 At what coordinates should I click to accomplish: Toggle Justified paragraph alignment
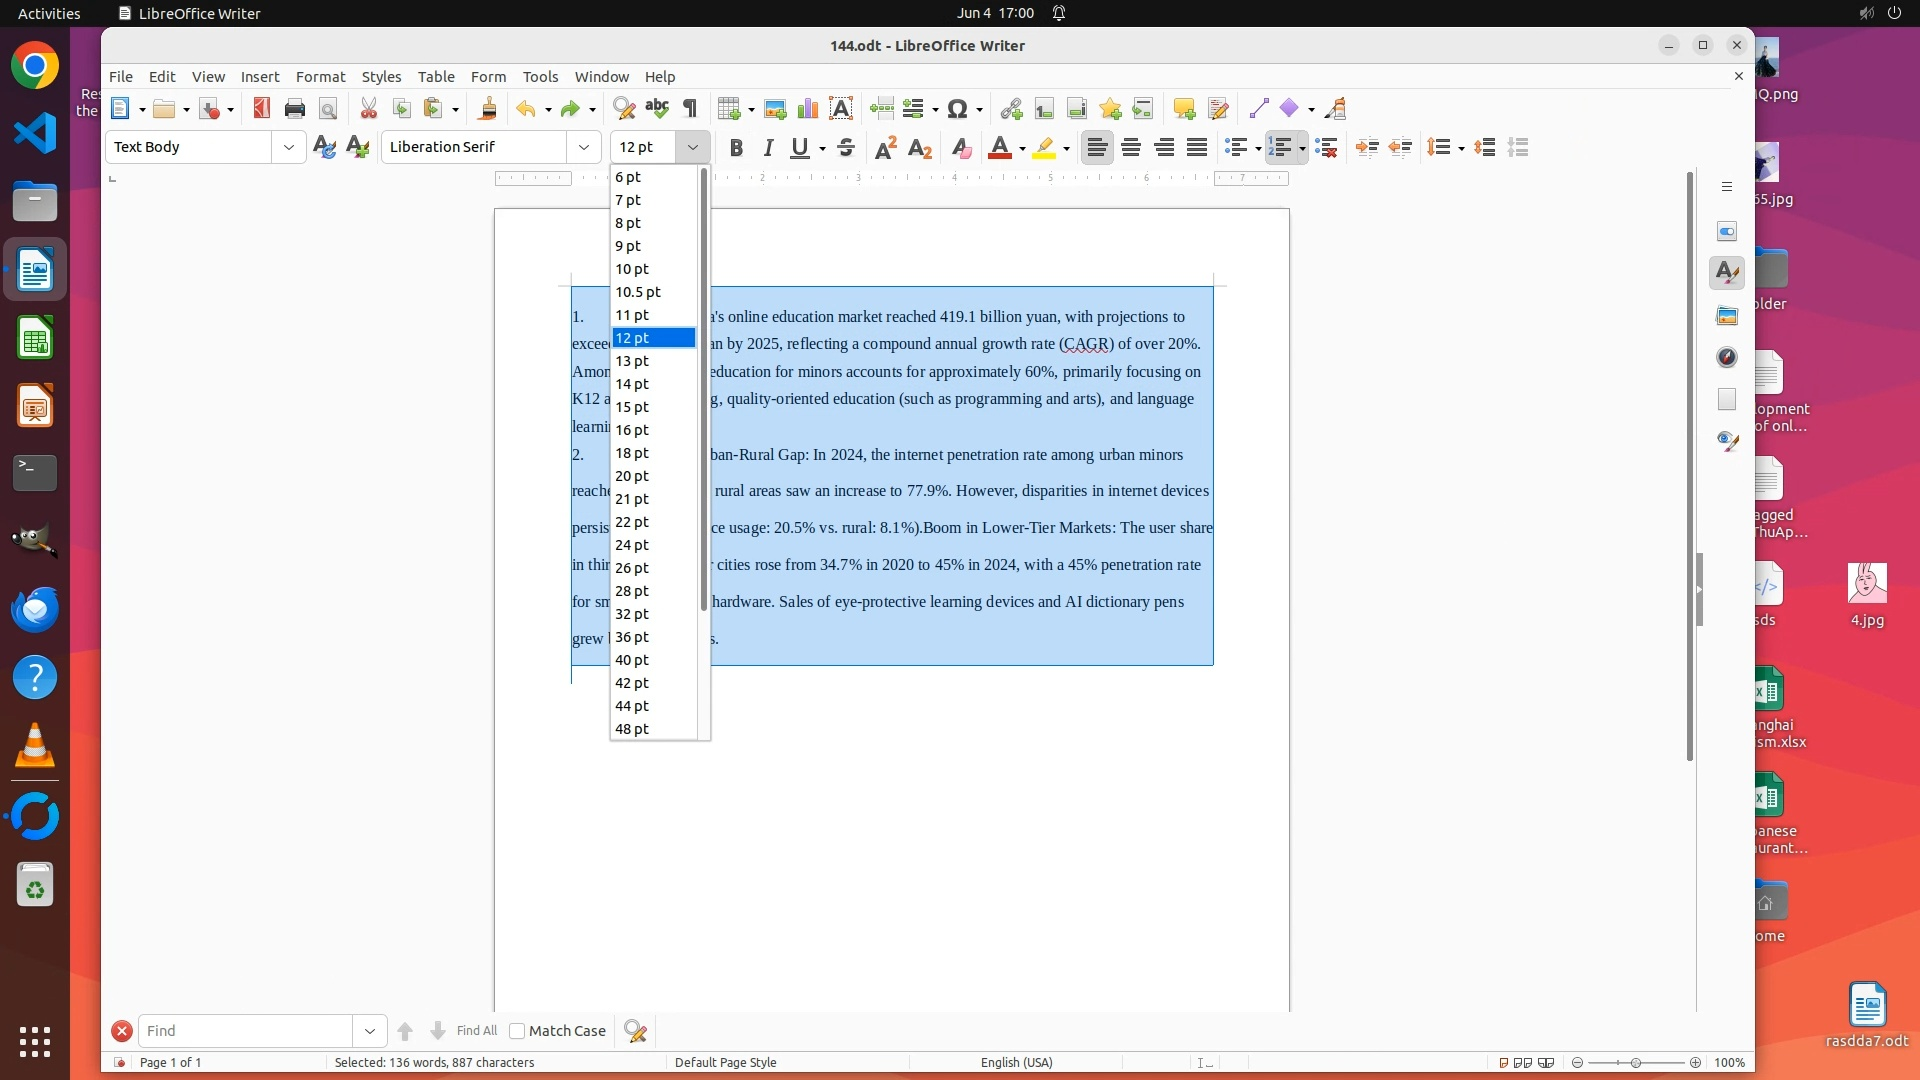click(x=1197, y=148)
